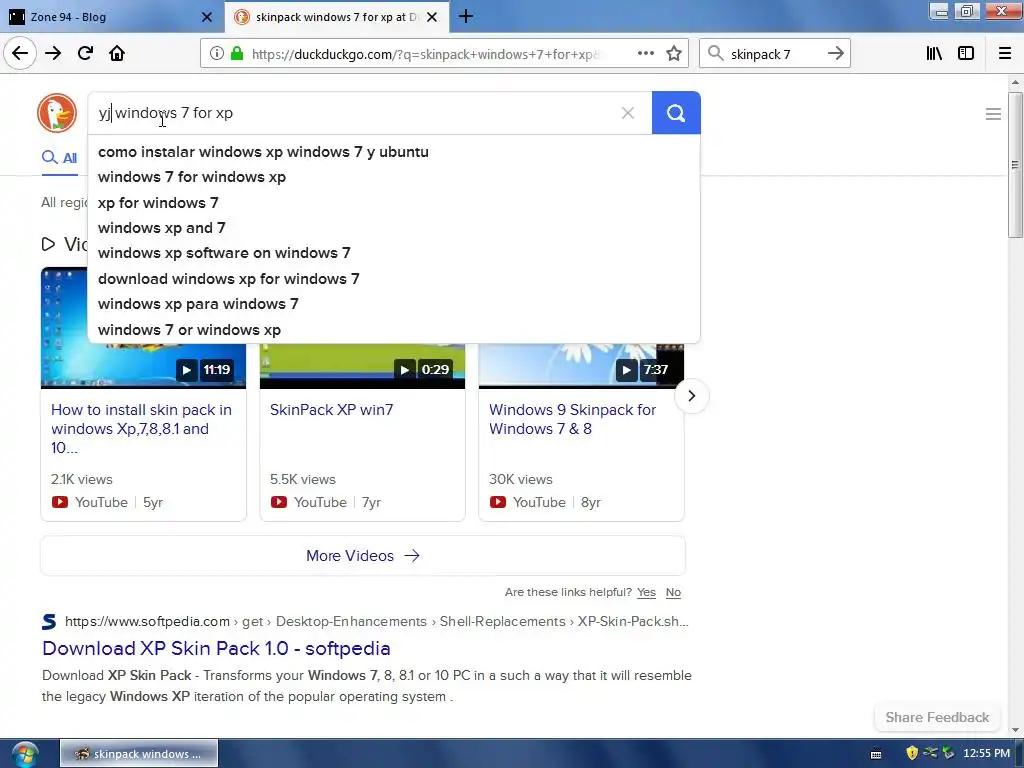Viewport: 1024px width, 768px height.
Task: Reload the current page
Action: (x=85, y=54)
